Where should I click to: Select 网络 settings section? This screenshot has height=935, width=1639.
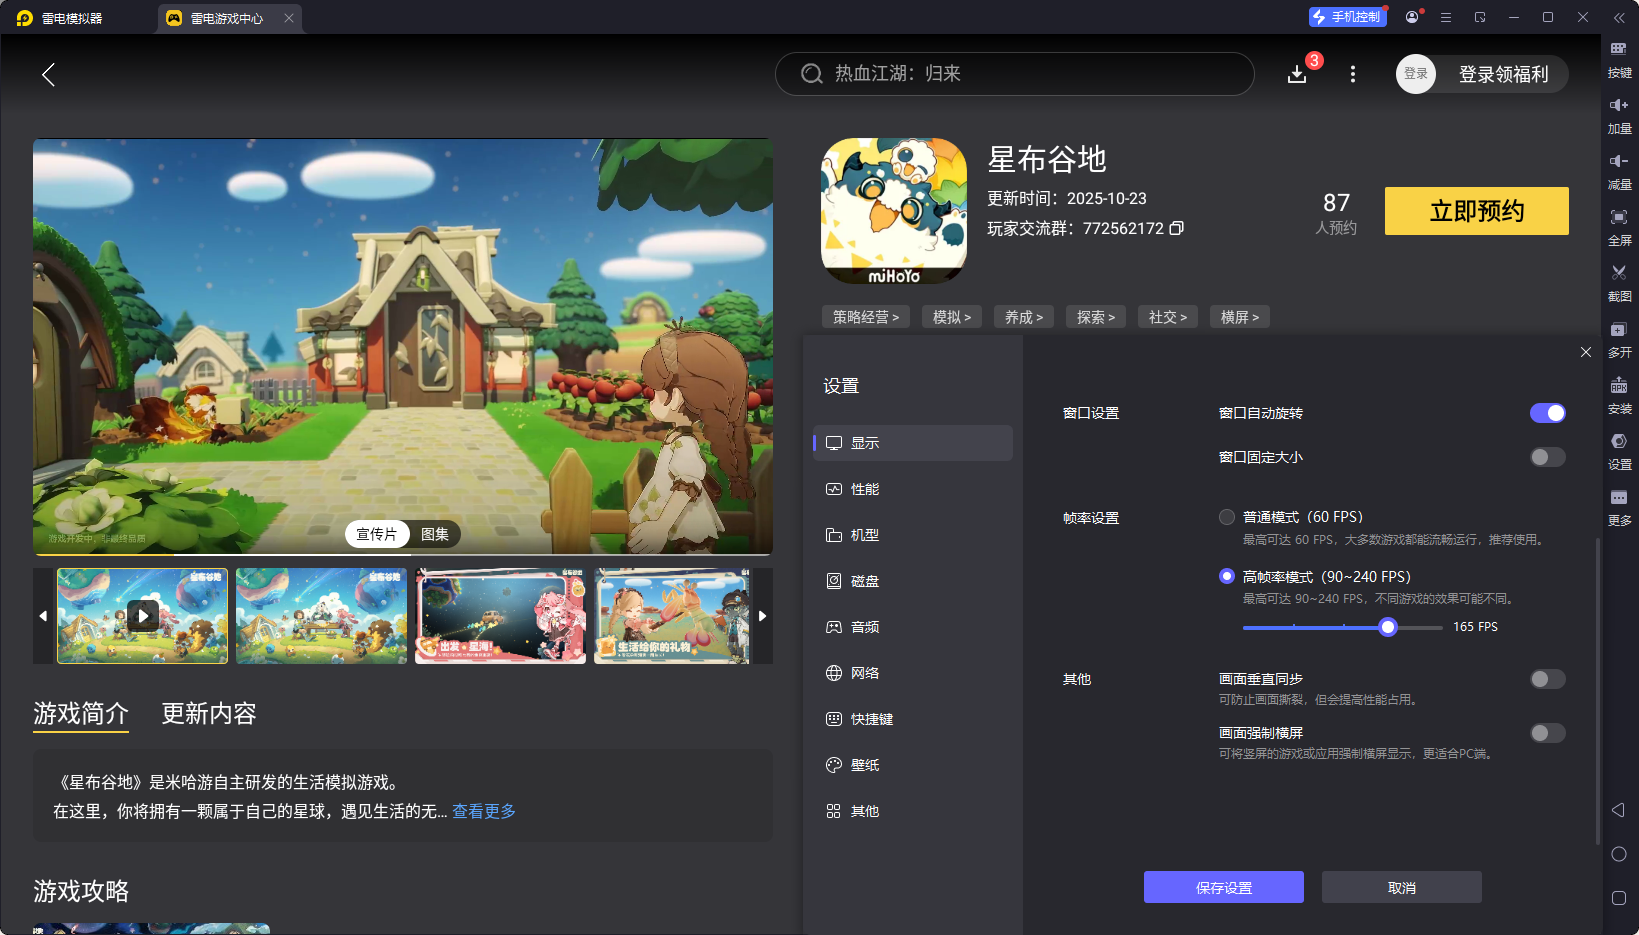pyautogui.click(x=913, y=673)
